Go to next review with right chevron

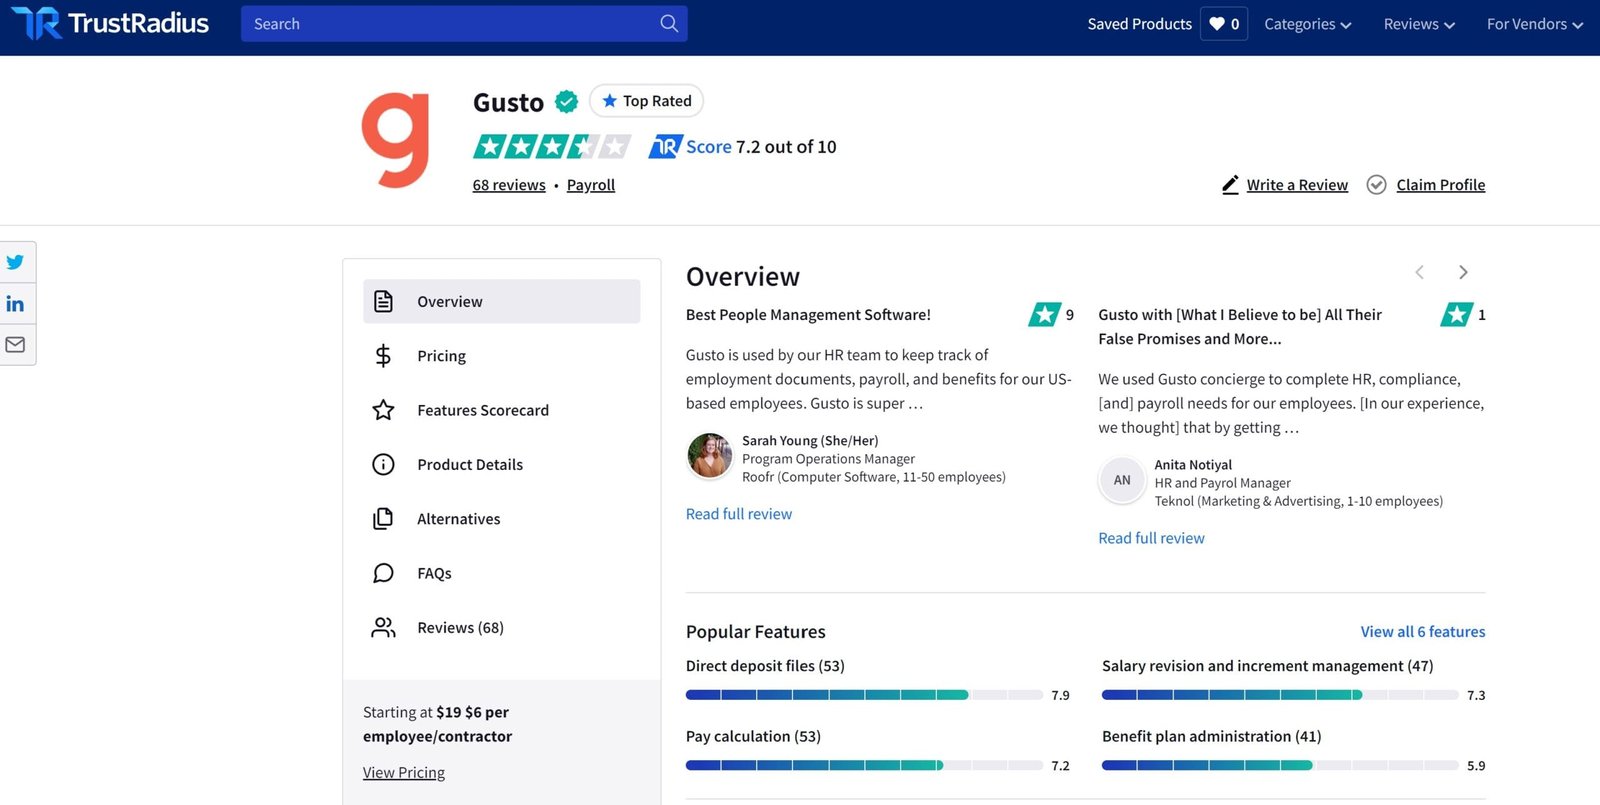(1463, 272)
